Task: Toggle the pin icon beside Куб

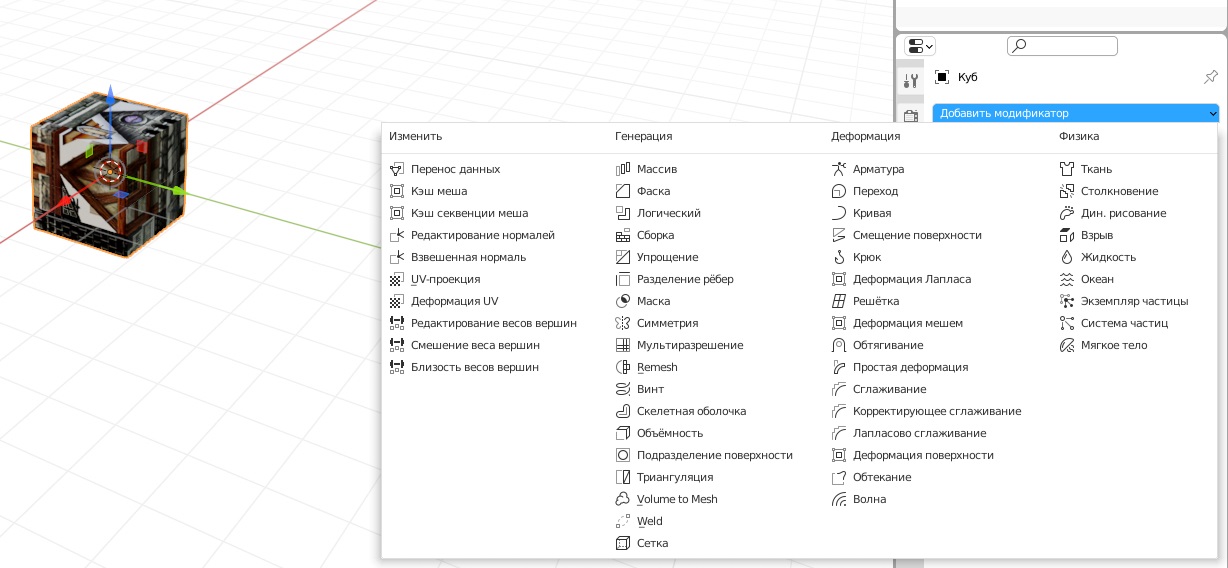Action: pos(1210,77)
